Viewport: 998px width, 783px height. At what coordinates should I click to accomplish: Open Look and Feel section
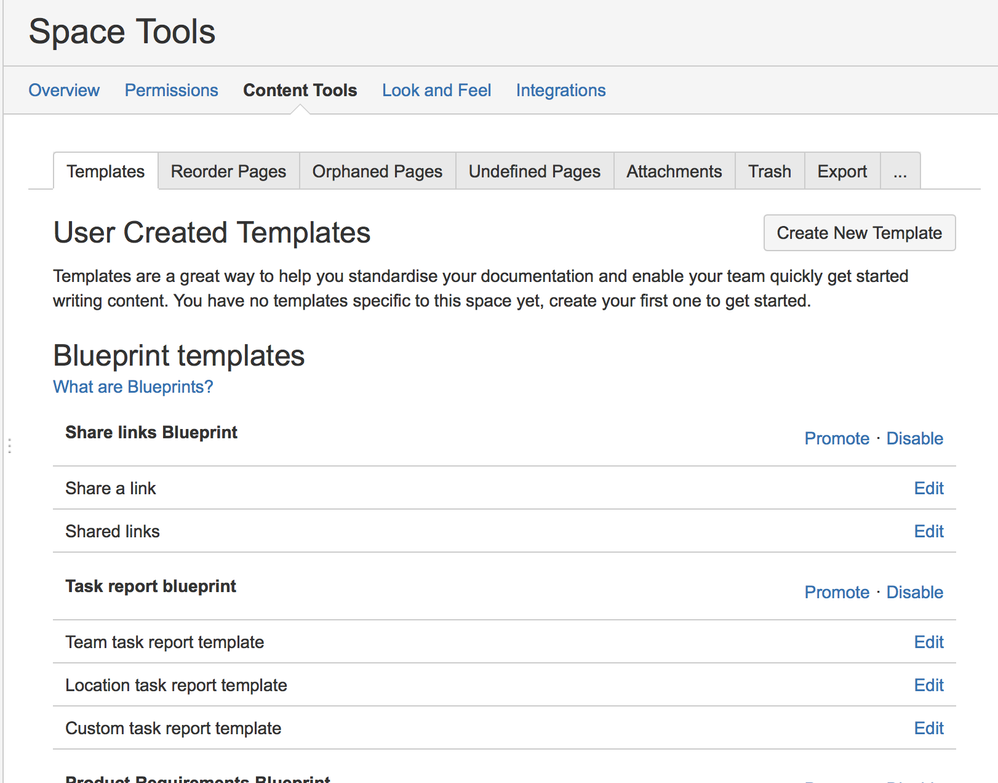click(436, 90)
